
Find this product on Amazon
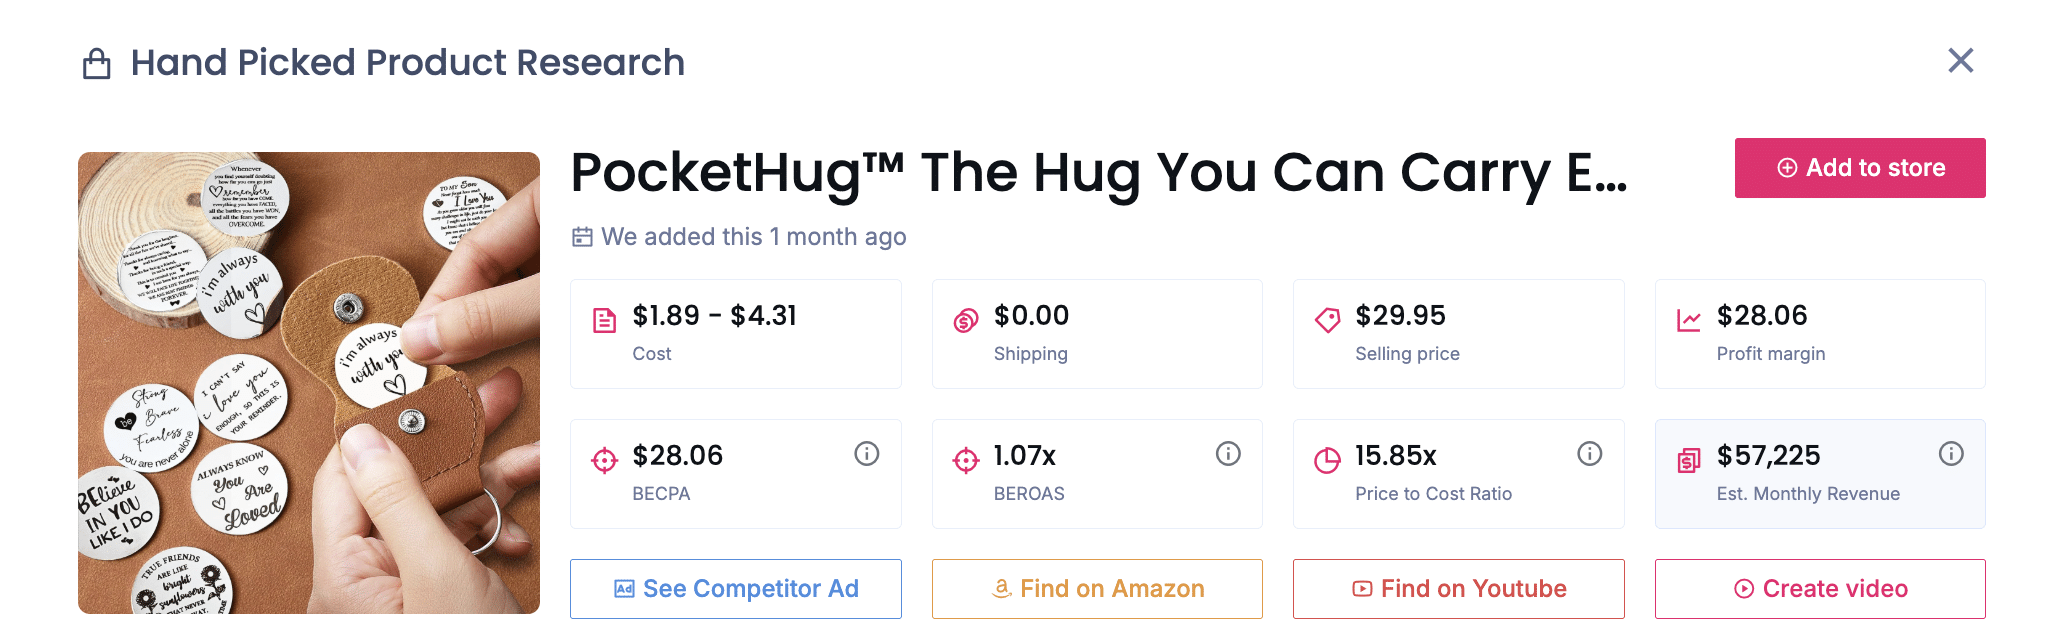coord(1097,589)
